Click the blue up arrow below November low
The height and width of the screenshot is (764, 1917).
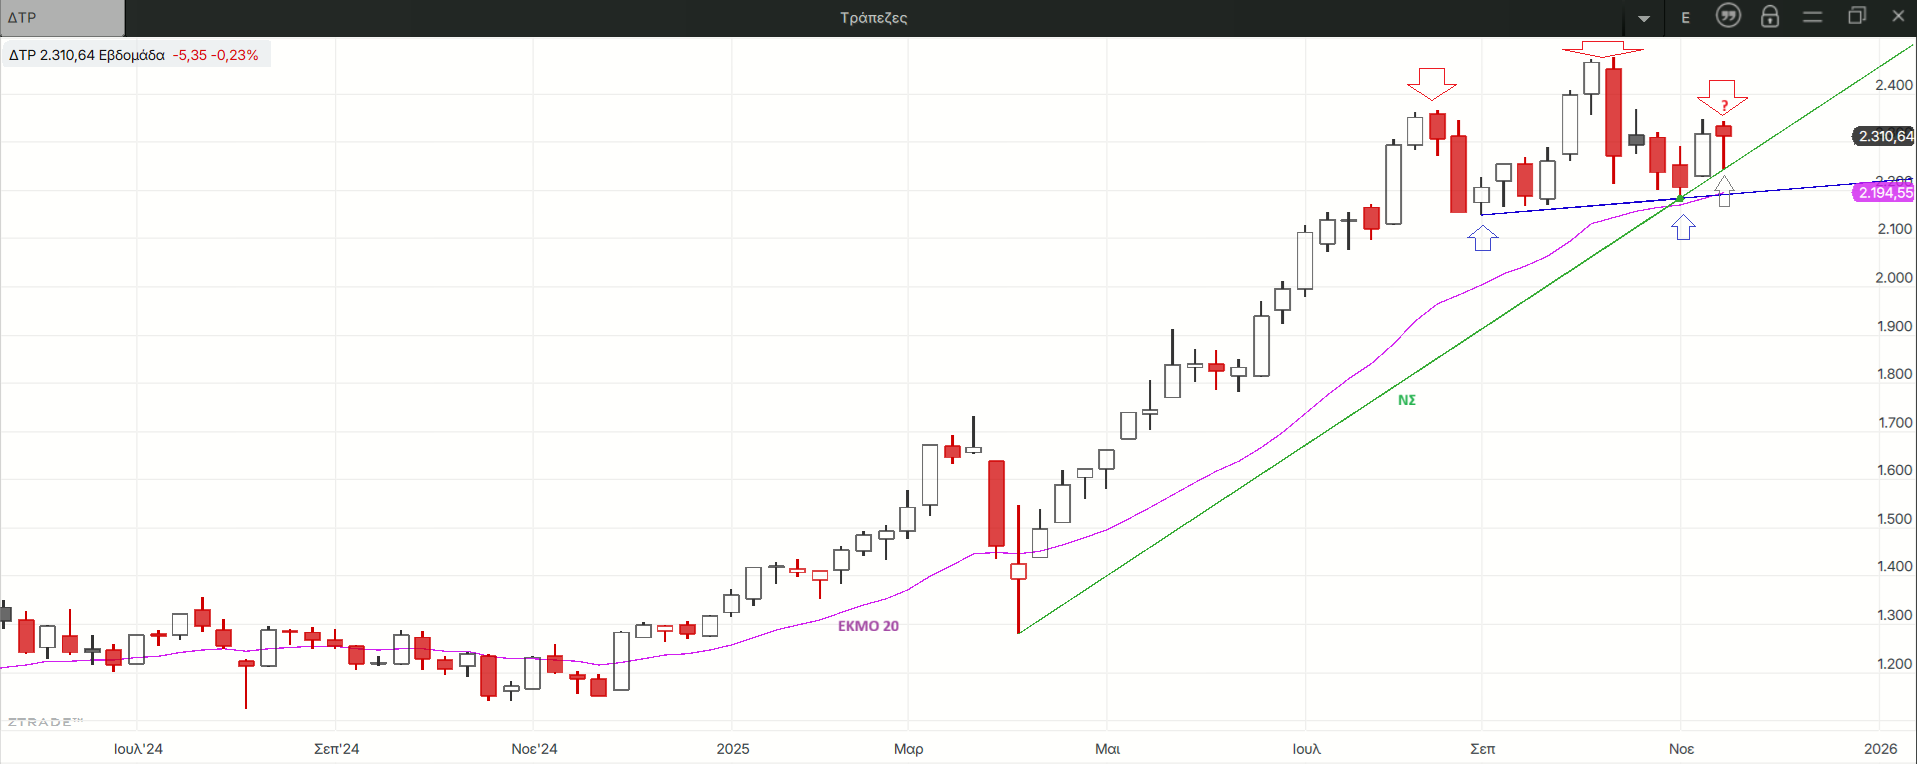click(x=1684, y=229)
